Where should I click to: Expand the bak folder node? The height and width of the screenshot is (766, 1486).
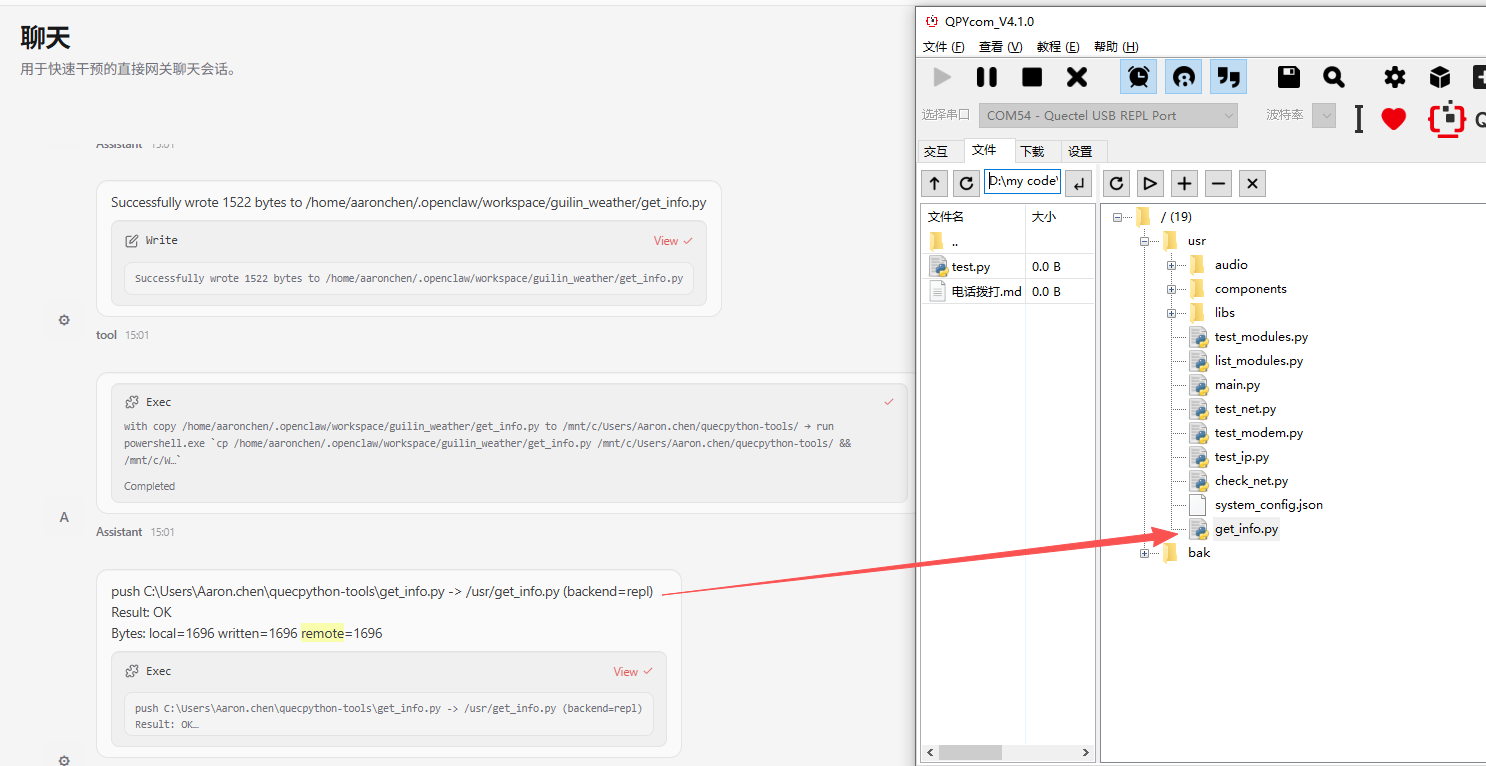(1144, 553)
